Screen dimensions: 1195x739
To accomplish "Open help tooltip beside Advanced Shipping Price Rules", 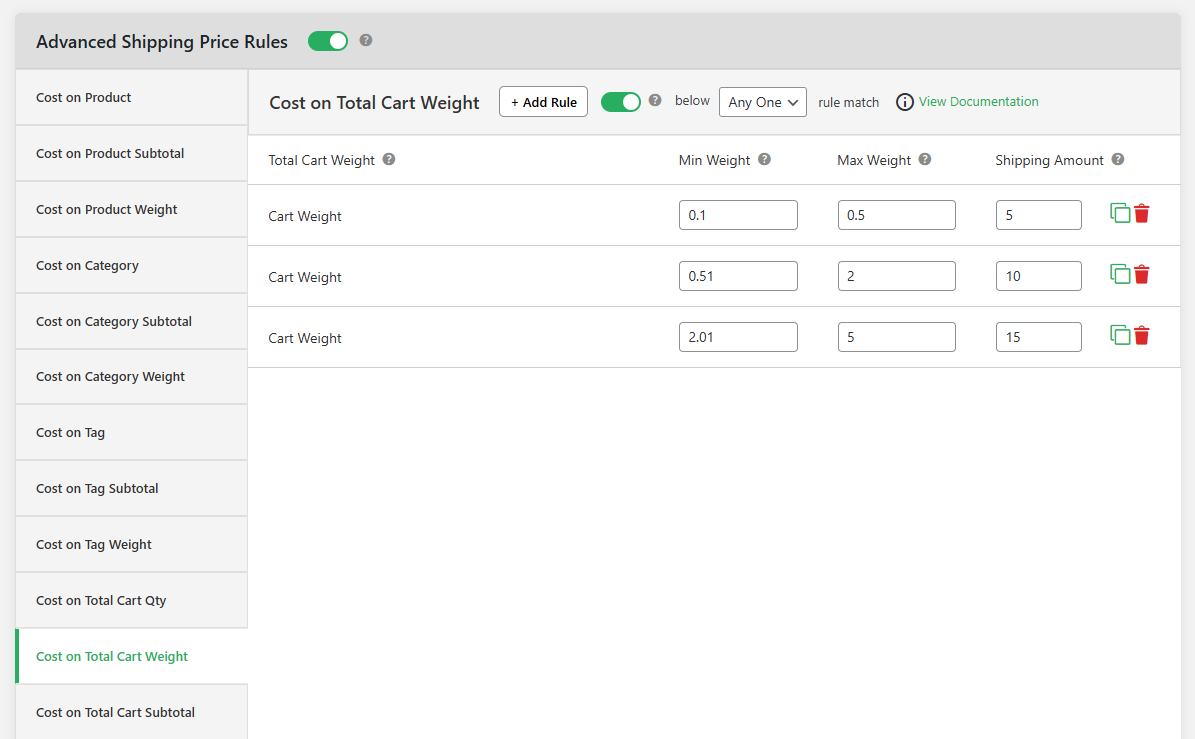I will [366, 40].
